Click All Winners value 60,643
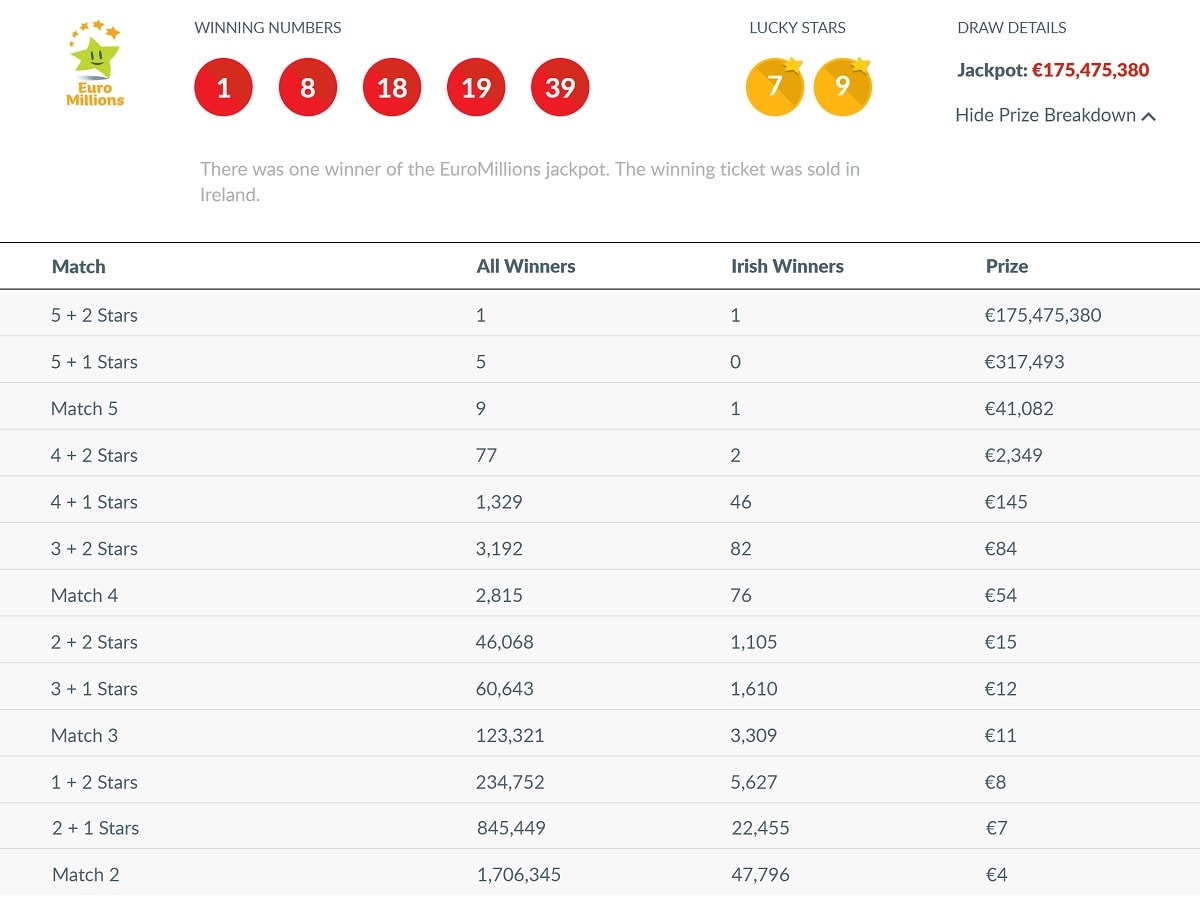 click(x=505, y=688)
